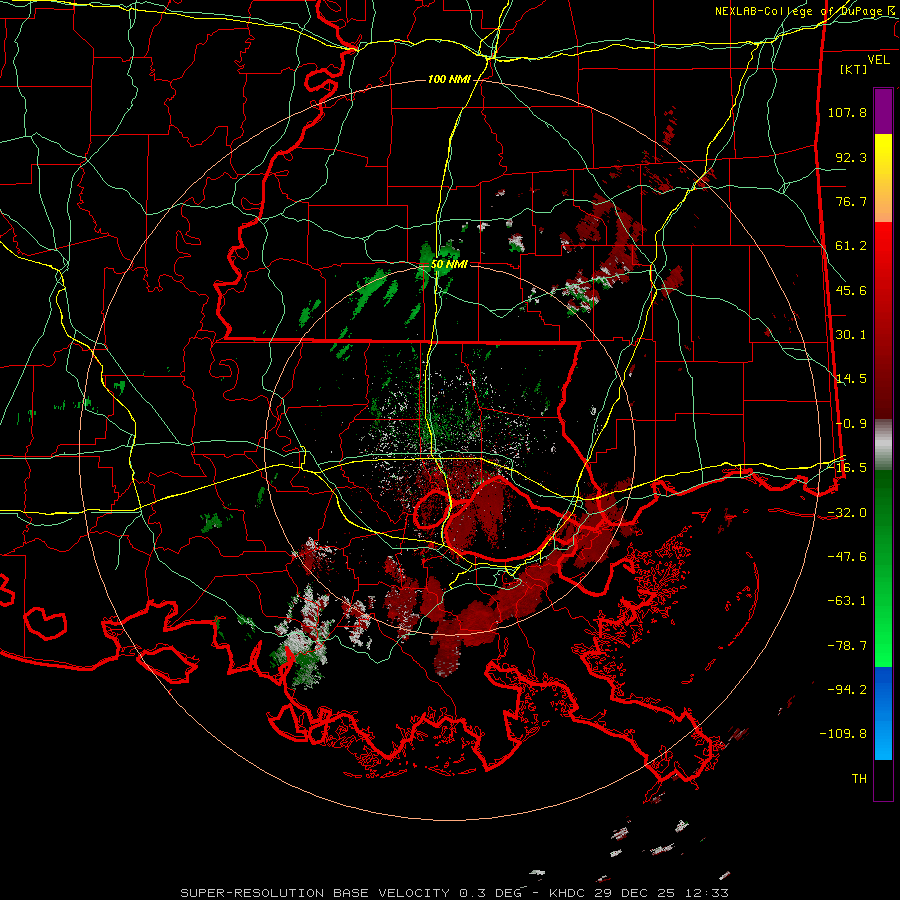Screen dimensions: 900x900
Task: Click the 50 NMI range ring label
Action: [449, 265]
